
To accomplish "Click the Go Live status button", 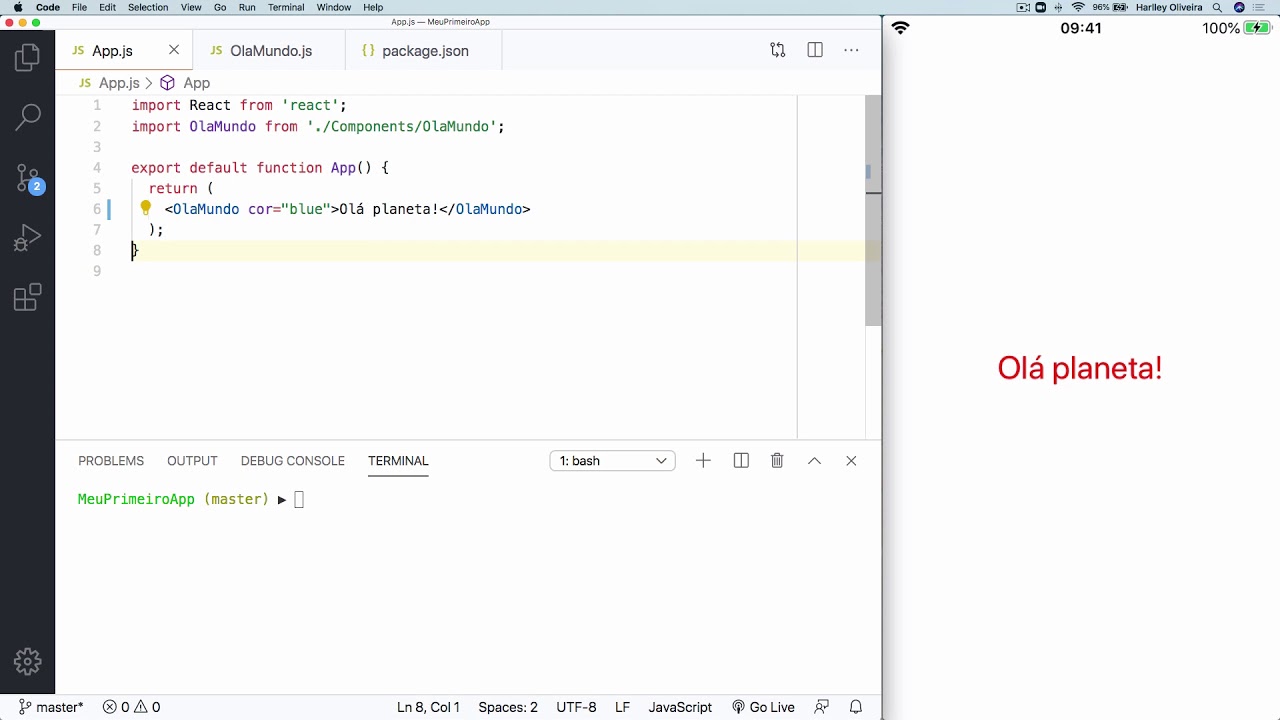I will (x=763, y=707).
